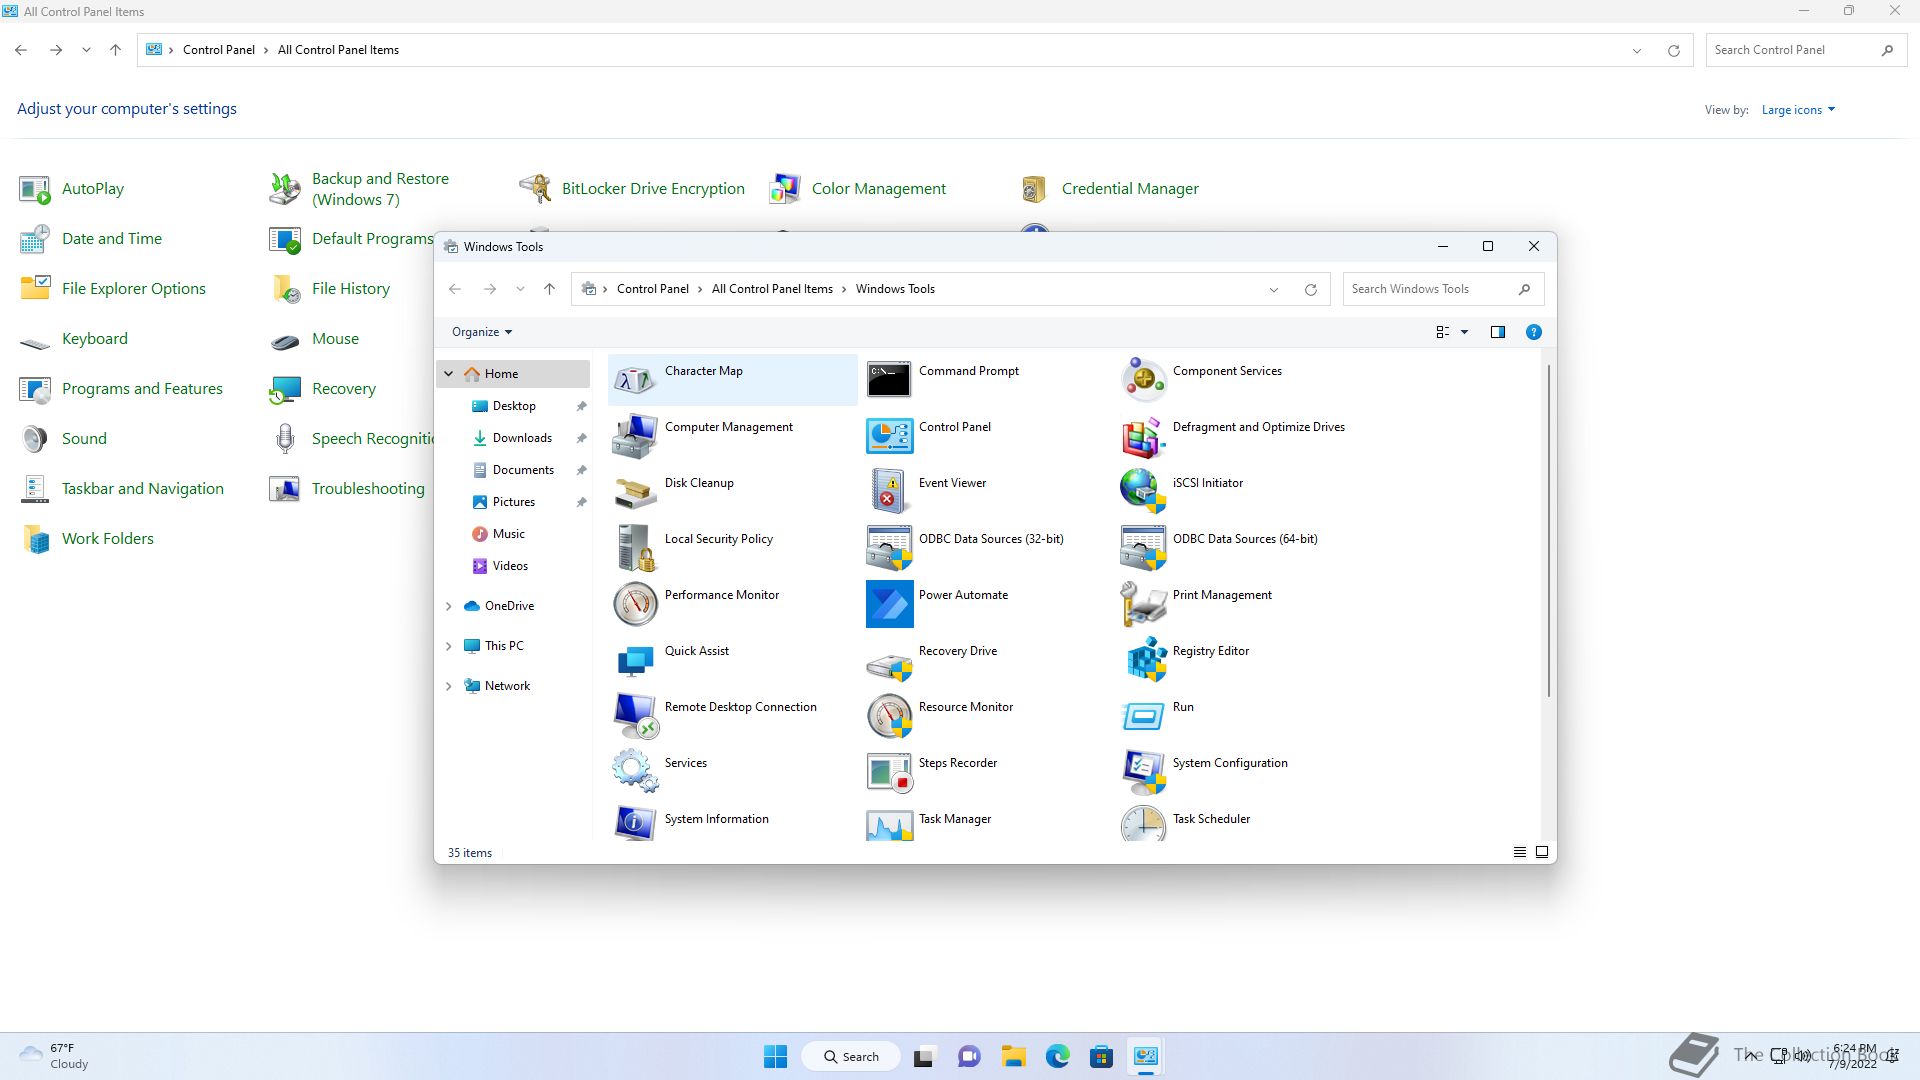Select Pictures in navigation pane
Screen dimensions: 1920x1080
514,502
